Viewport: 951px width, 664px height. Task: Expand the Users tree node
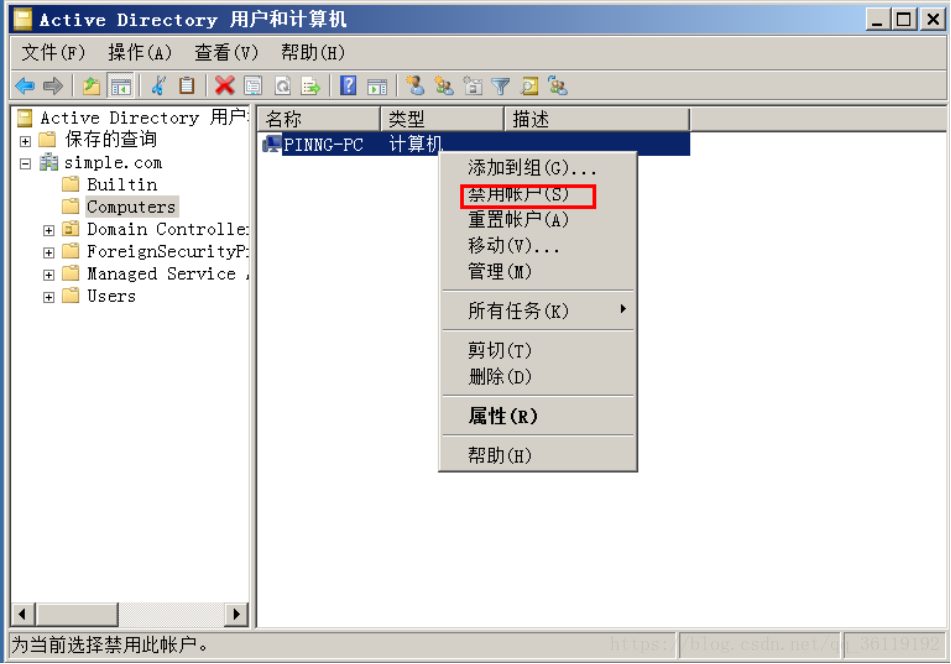pos(49,297)
